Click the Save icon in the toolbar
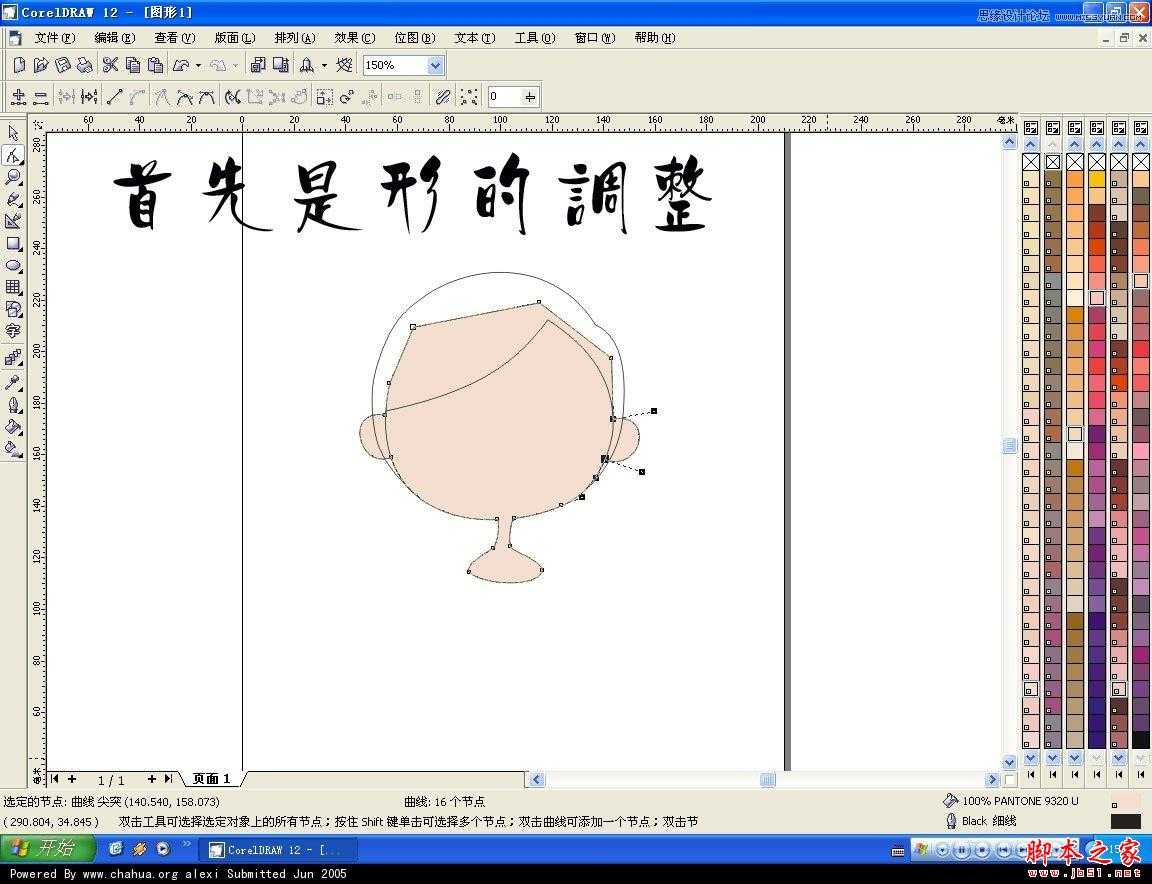The width and height of the screenshot is (1152, 884). (63, 65)
